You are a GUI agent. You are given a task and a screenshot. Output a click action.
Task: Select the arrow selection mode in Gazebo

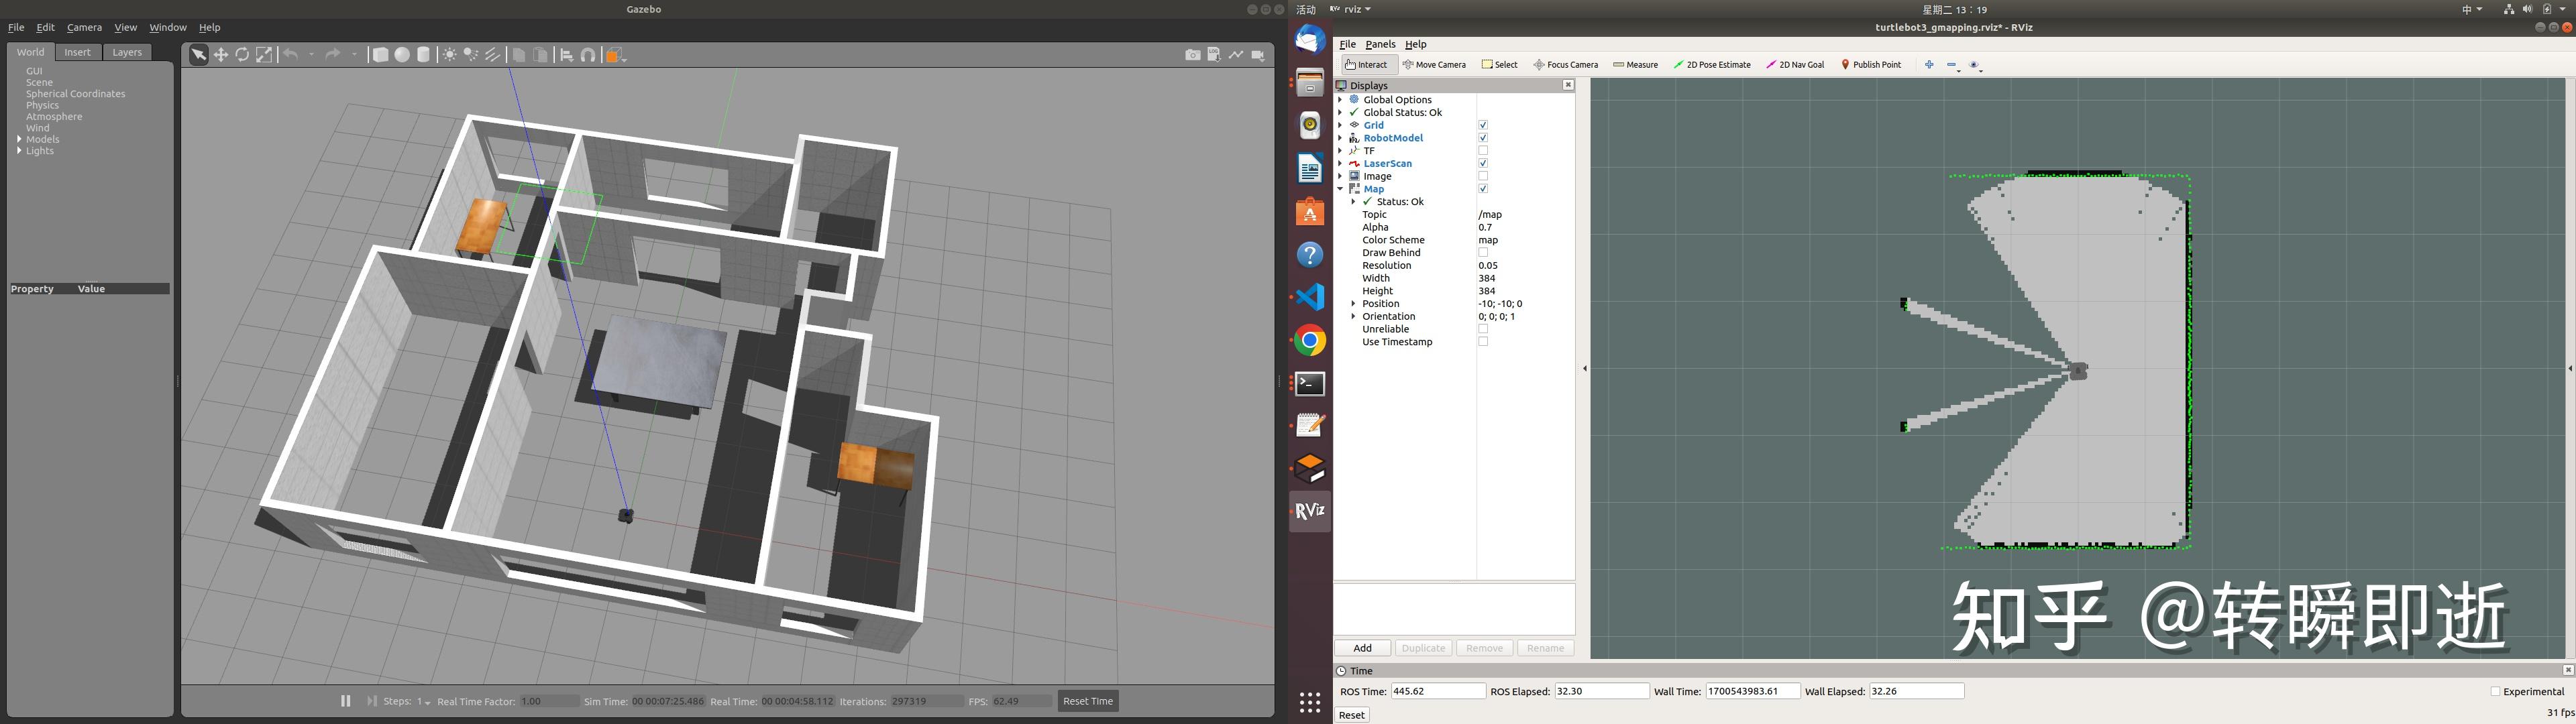(x=199, y=55)
